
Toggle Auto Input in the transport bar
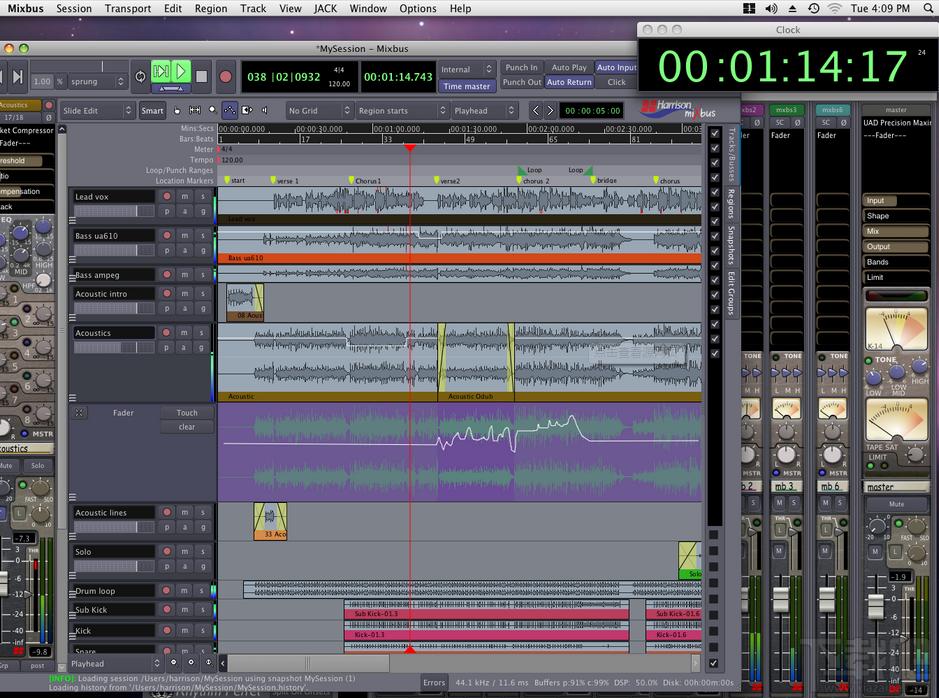616,68
